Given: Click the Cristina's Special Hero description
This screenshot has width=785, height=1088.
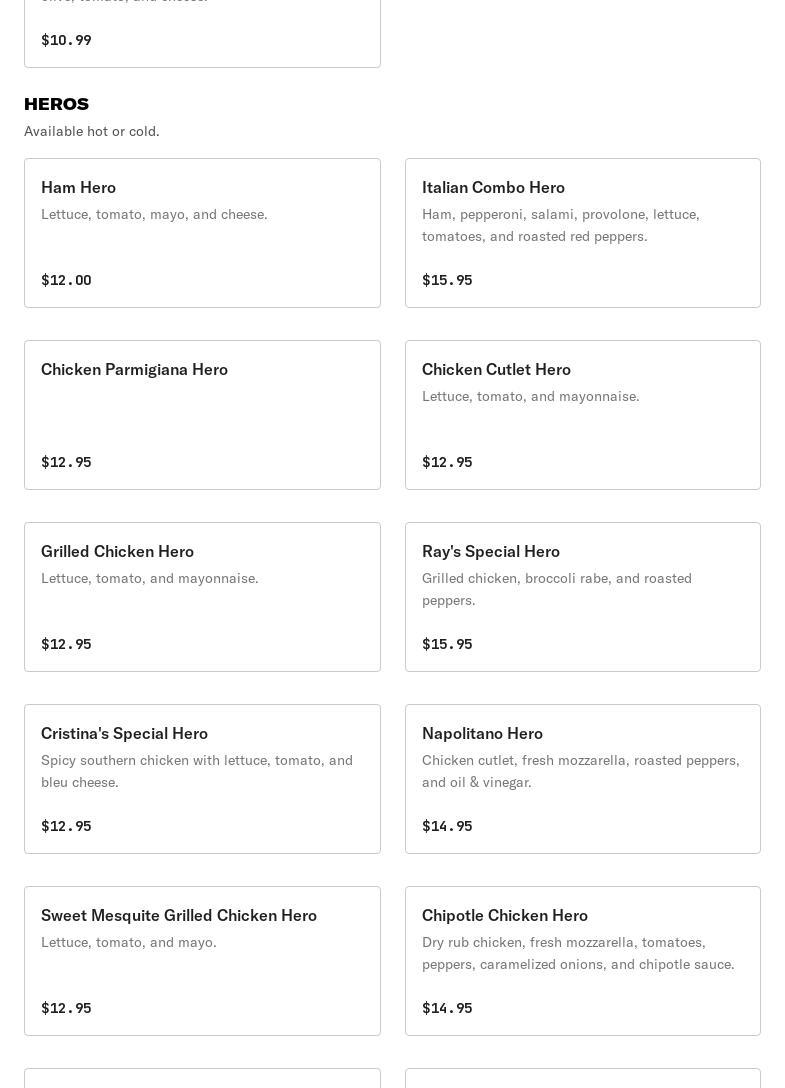Looking at the screenshot, I should tap(196, 771).
